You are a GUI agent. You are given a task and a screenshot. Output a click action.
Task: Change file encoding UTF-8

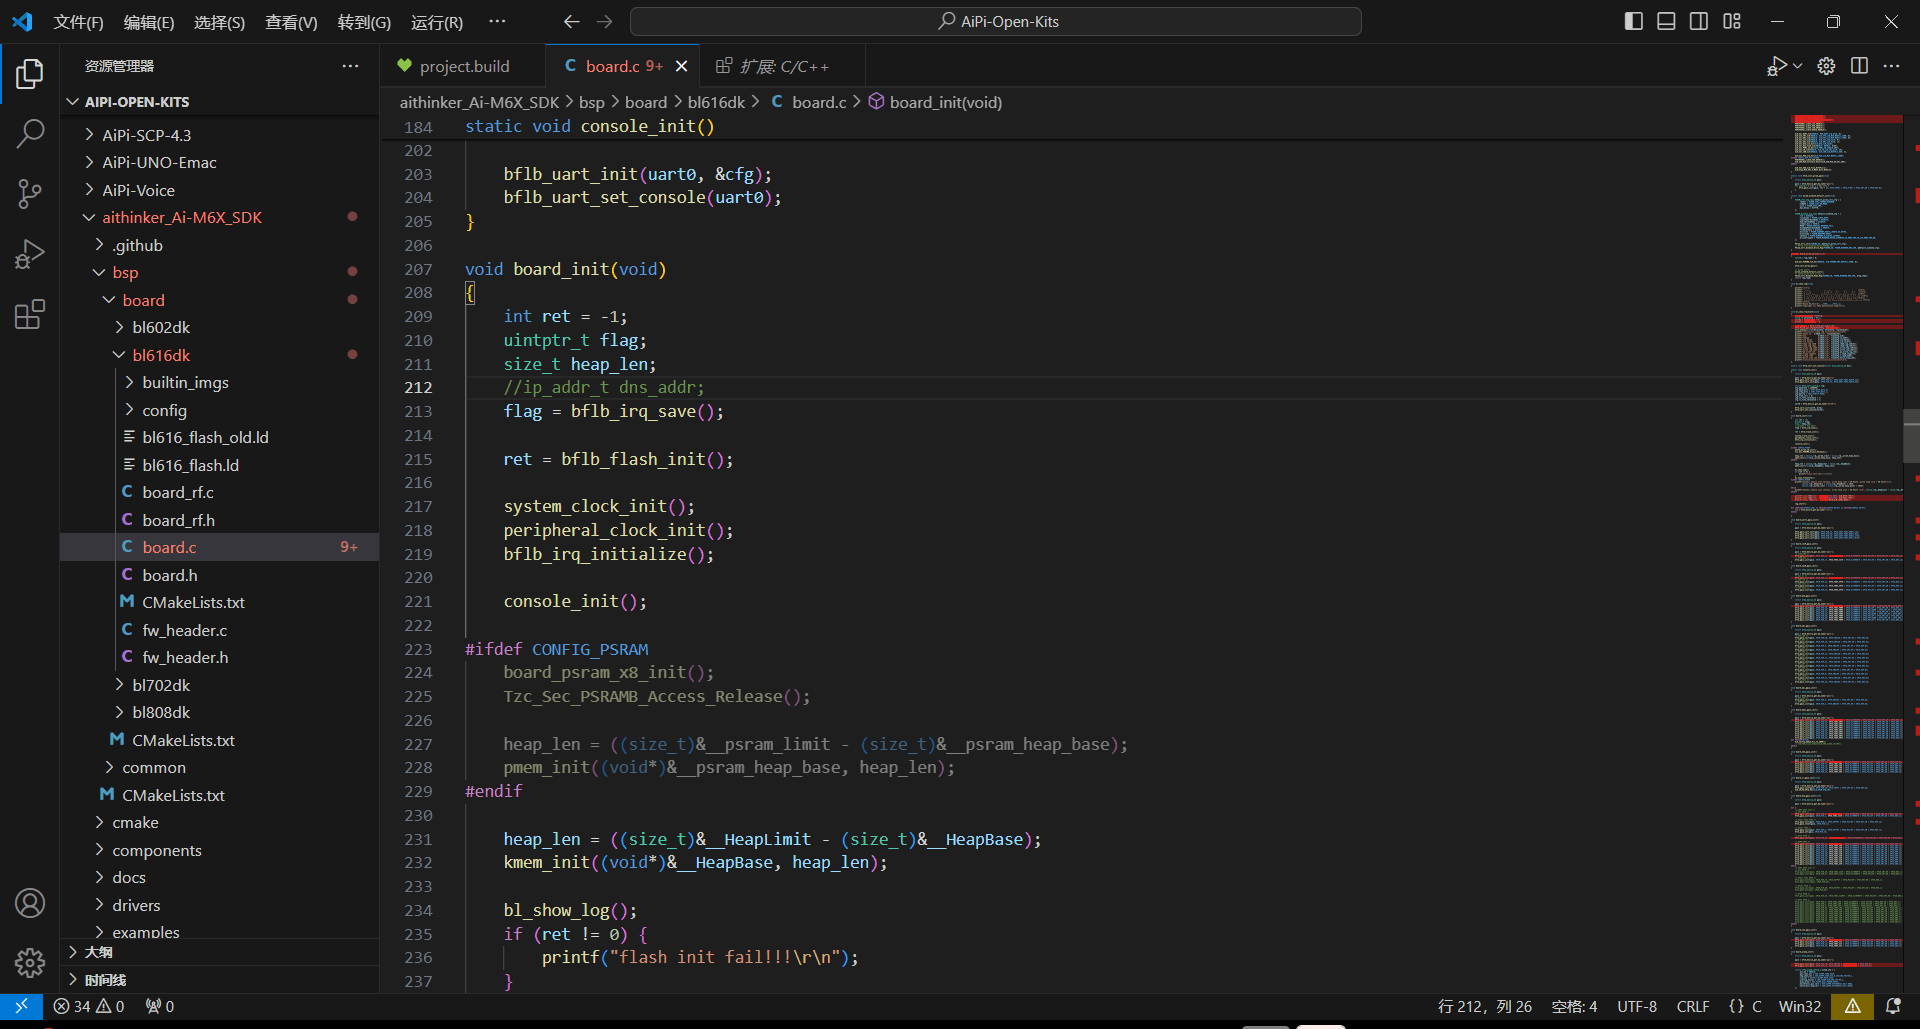coord(1637,1006)
